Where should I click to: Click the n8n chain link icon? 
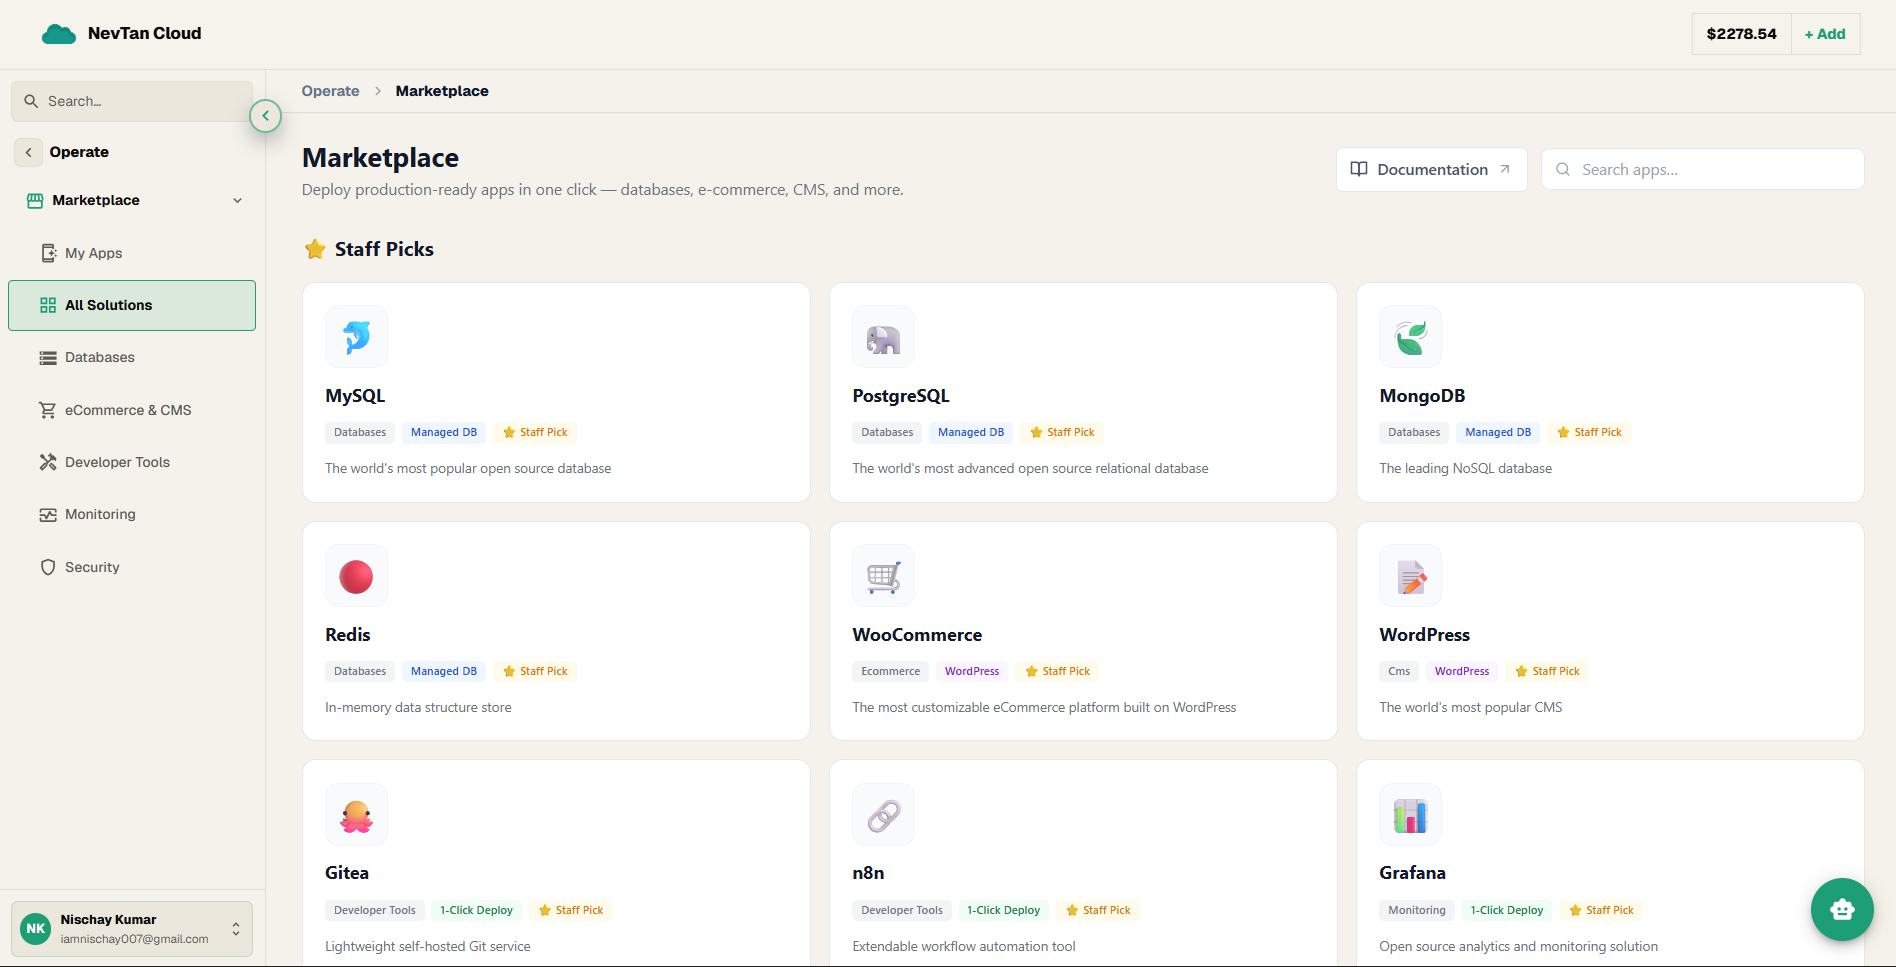[883, 815]
